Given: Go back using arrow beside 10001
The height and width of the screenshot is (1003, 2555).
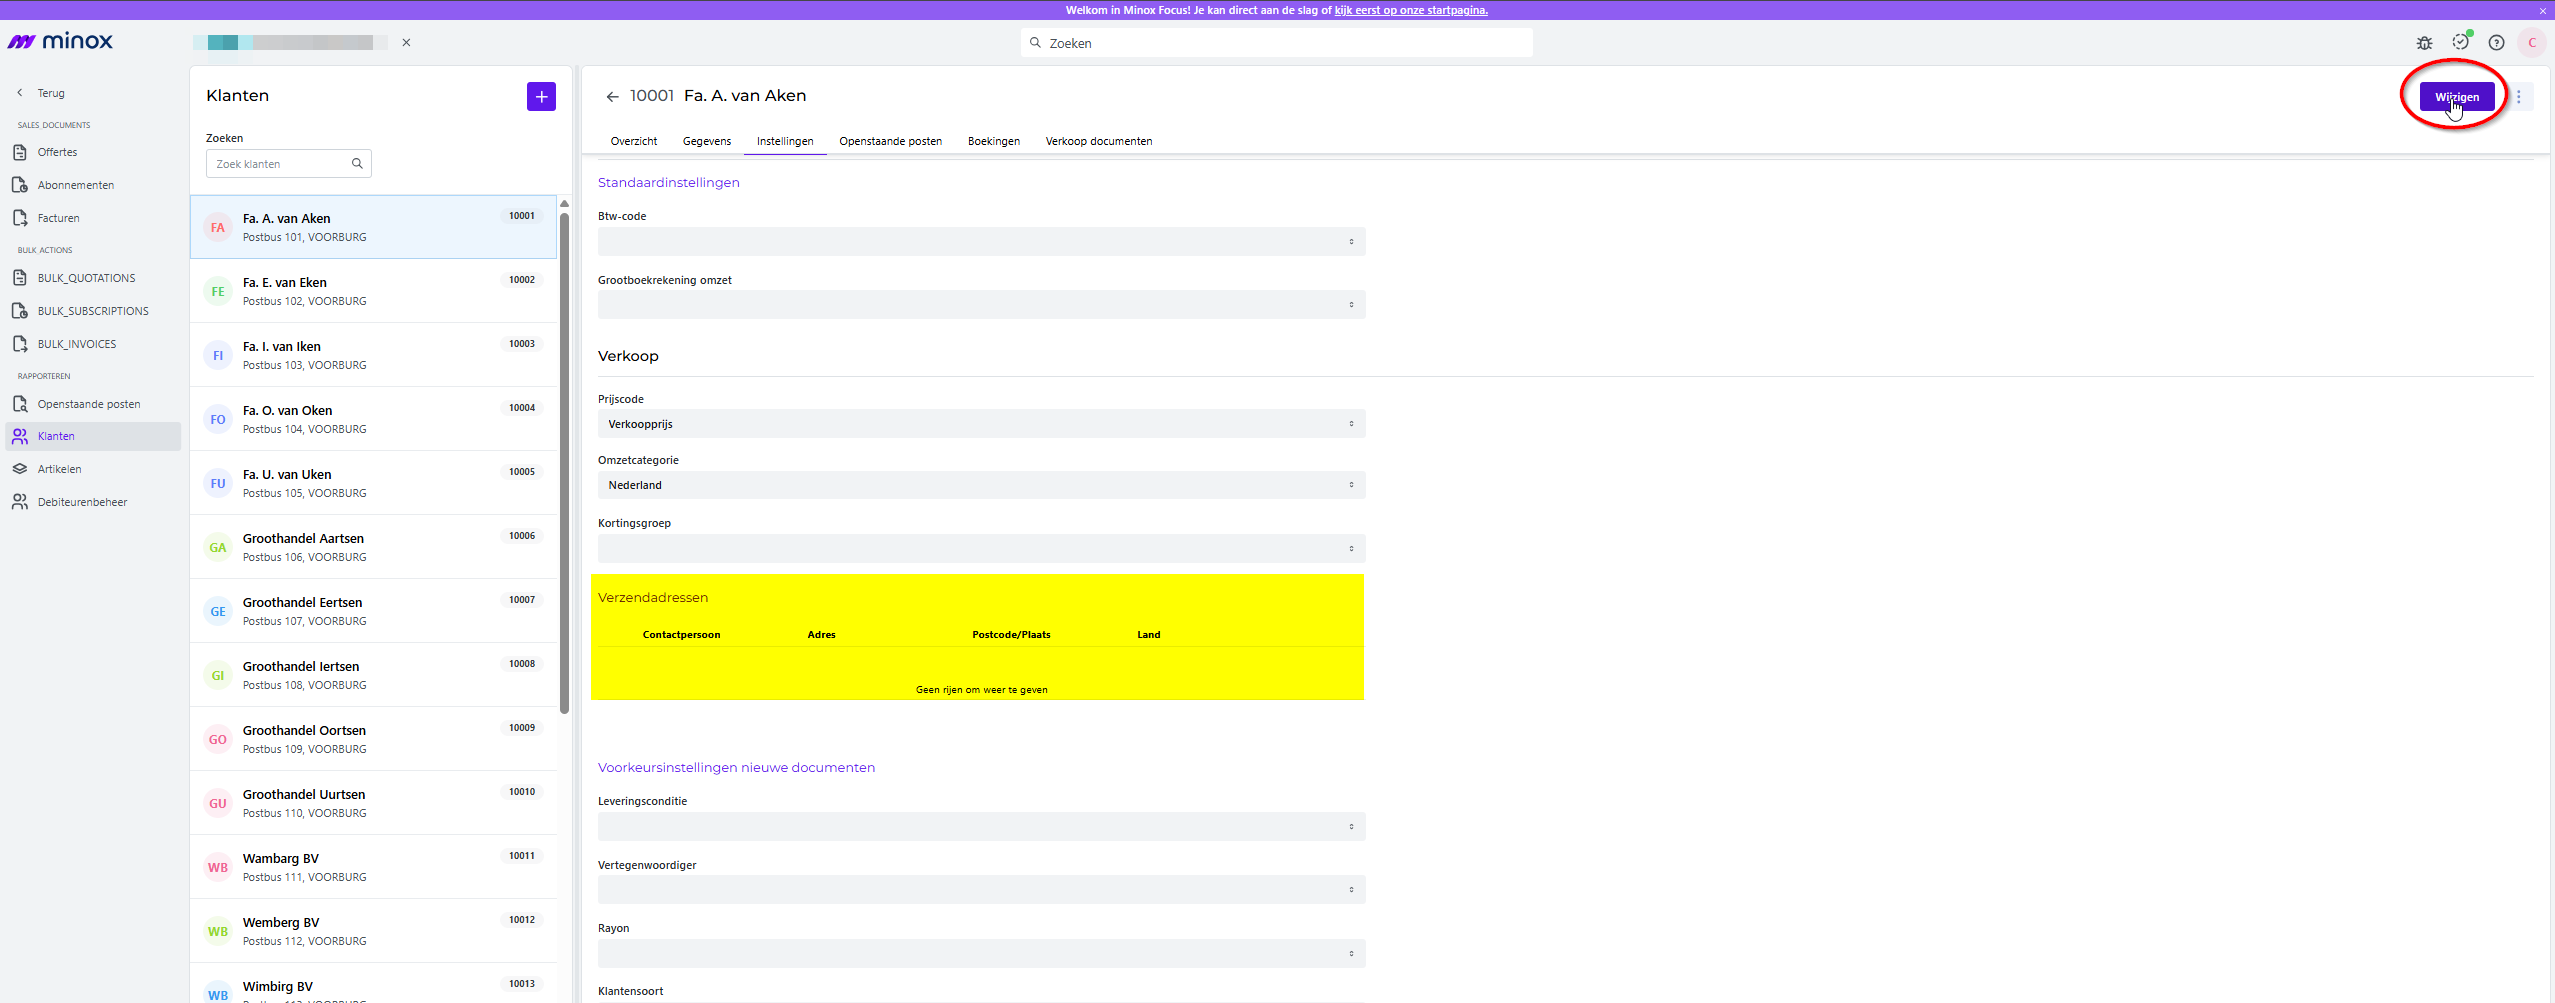Looking at the screenshot, I should (612, 97).
